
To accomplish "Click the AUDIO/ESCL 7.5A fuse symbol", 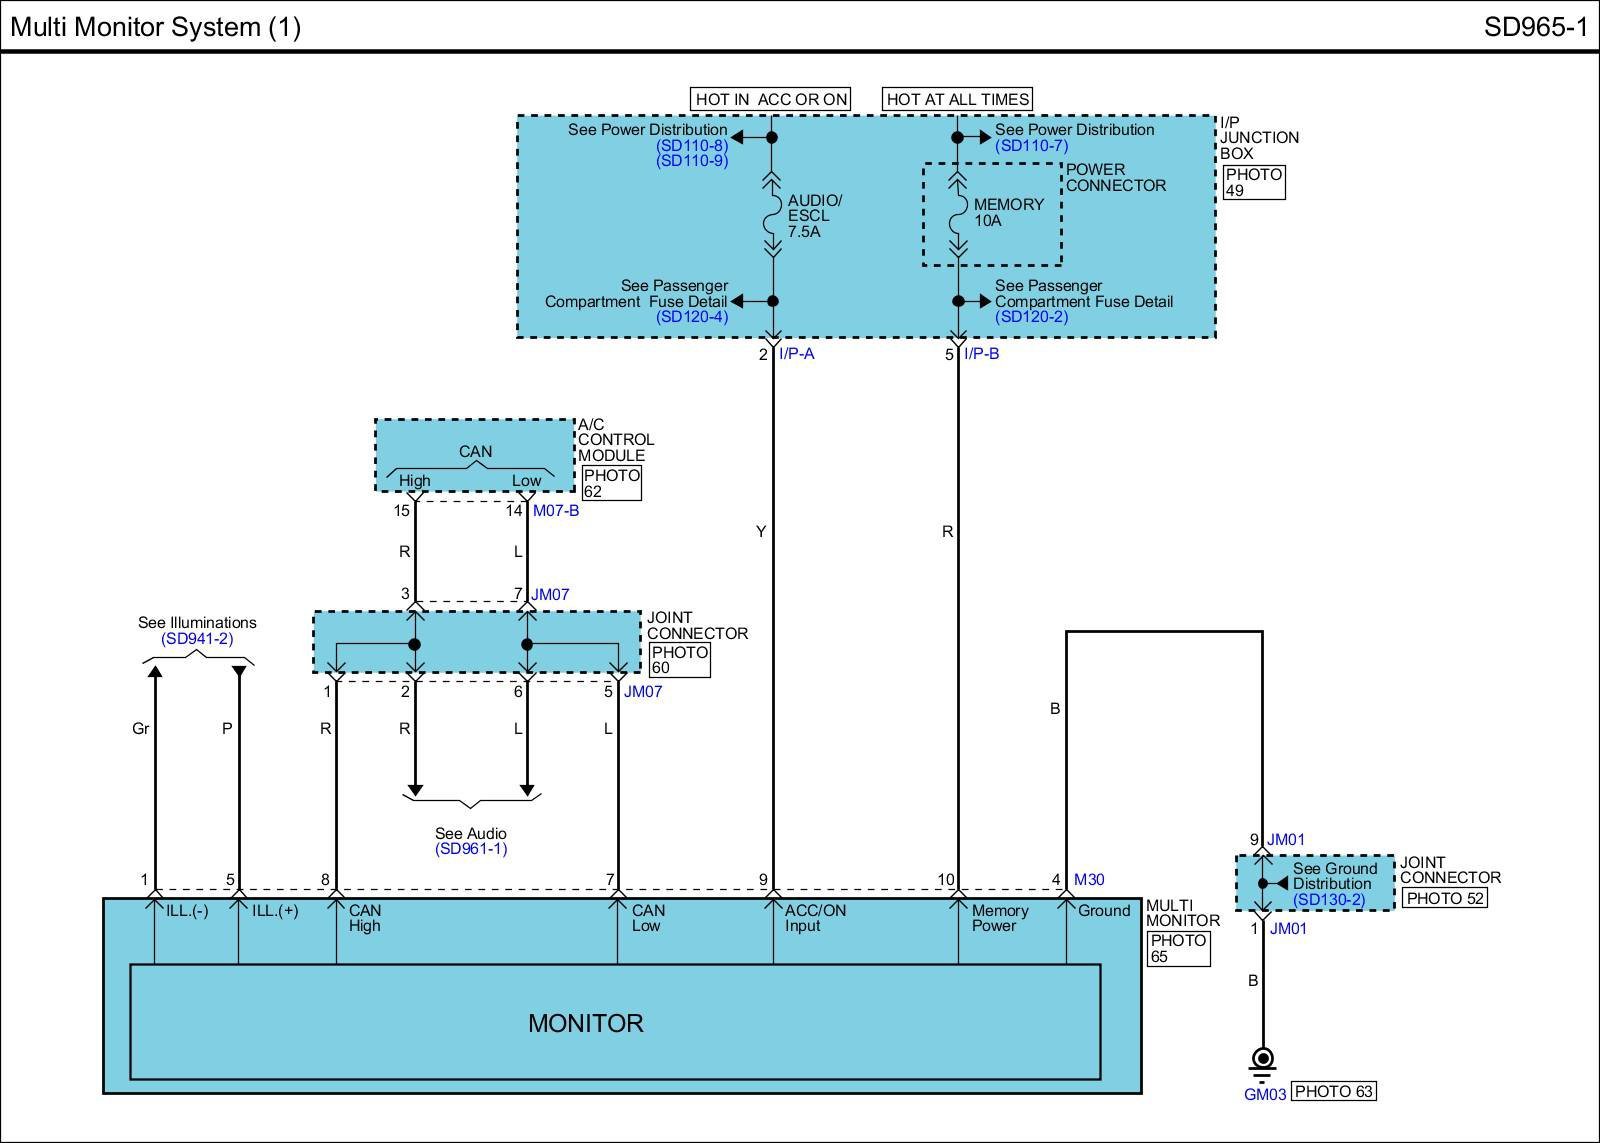I will [x=772, y=216].
